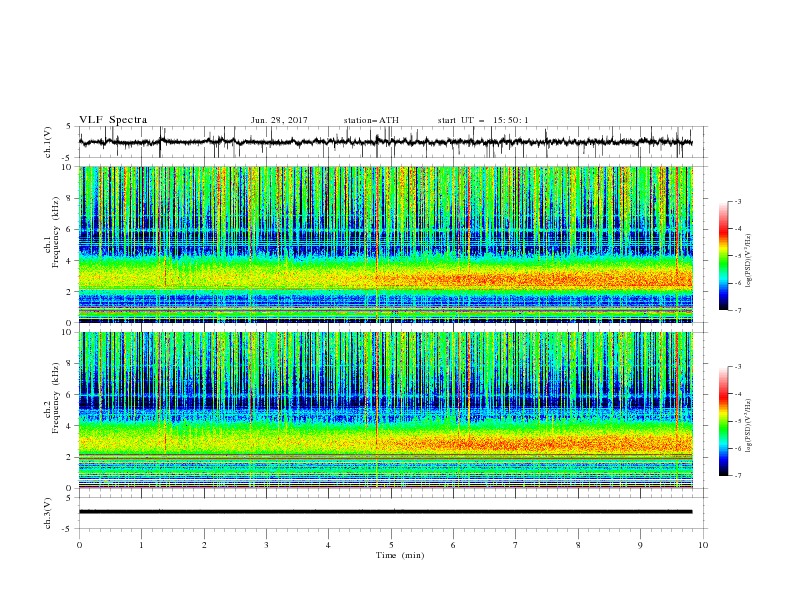This screenshot has width=792, height=612.
Task: Click the "-3" label on ch.1 color bar
Action: 738,201
